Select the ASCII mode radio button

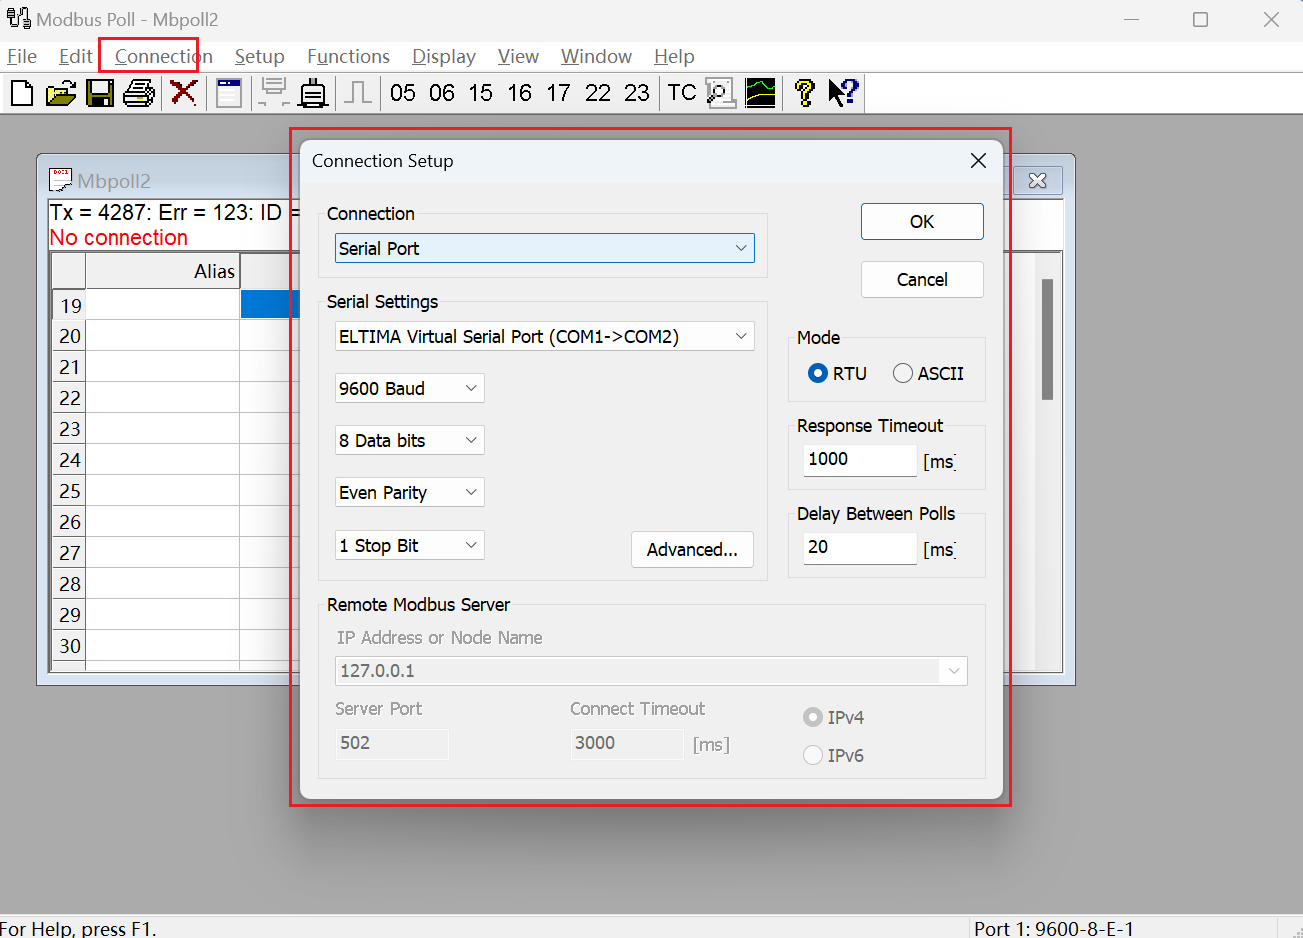(x=903, y=373)
